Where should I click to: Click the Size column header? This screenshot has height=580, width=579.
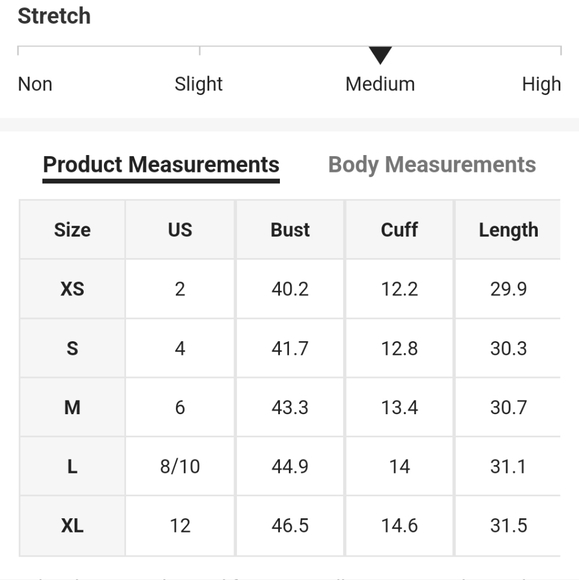coord(72,230)
